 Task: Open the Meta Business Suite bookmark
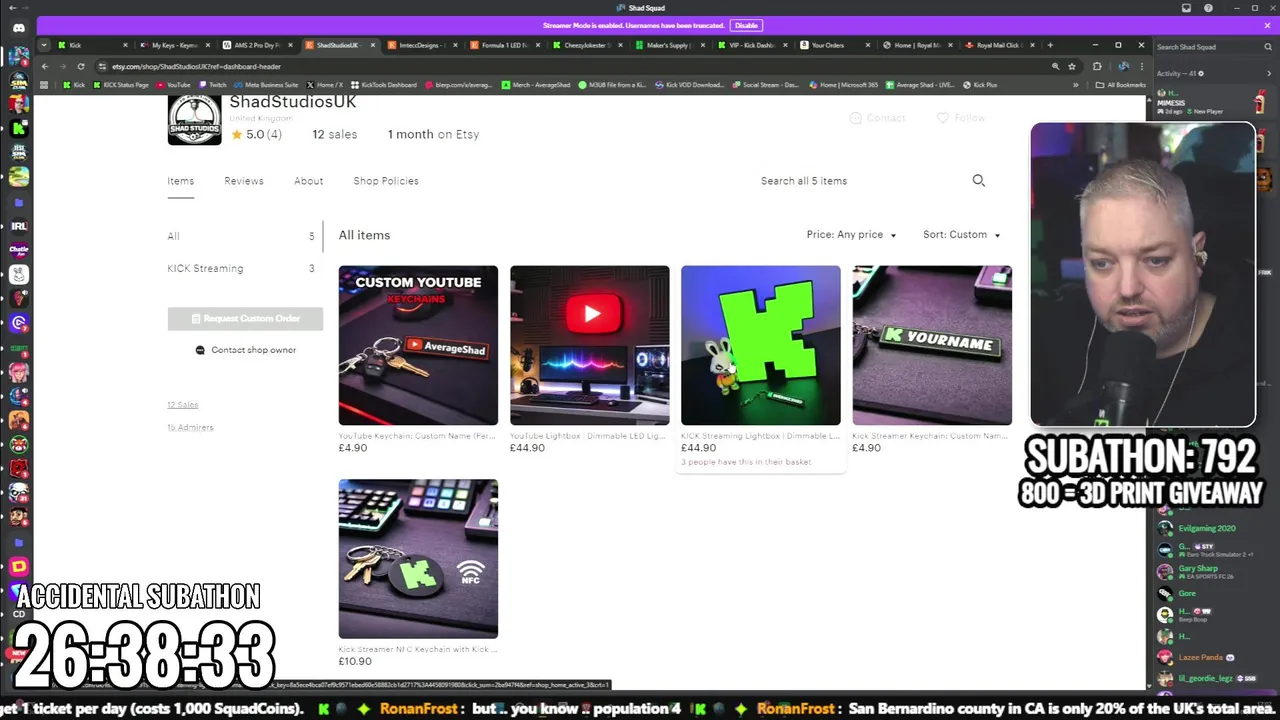(266, 85)
